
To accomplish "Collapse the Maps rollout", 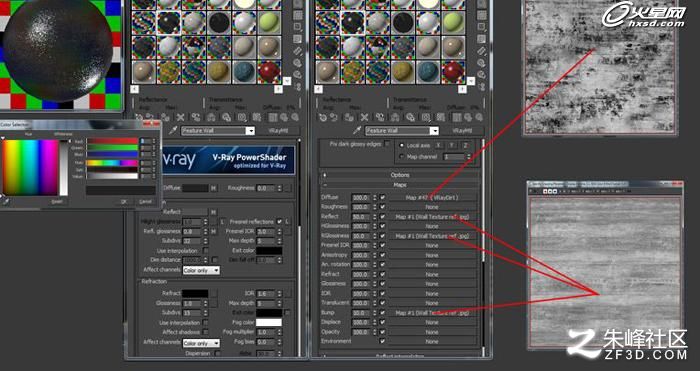I will coord(400,184).
